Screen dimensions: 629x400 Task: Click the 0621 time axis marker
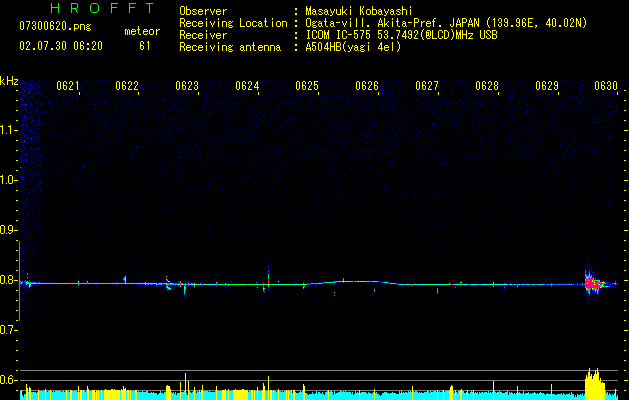point(67,86)
